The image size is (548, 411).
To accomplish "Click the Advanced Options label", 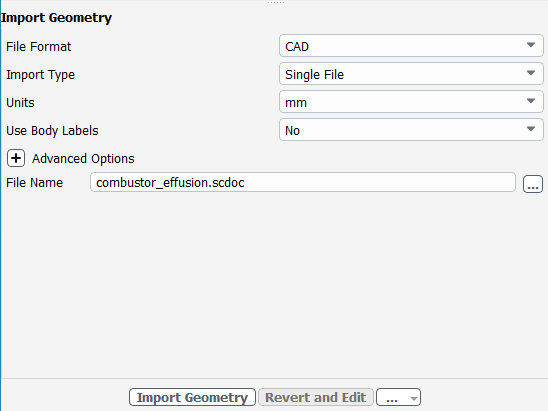I will click(83, 159).
